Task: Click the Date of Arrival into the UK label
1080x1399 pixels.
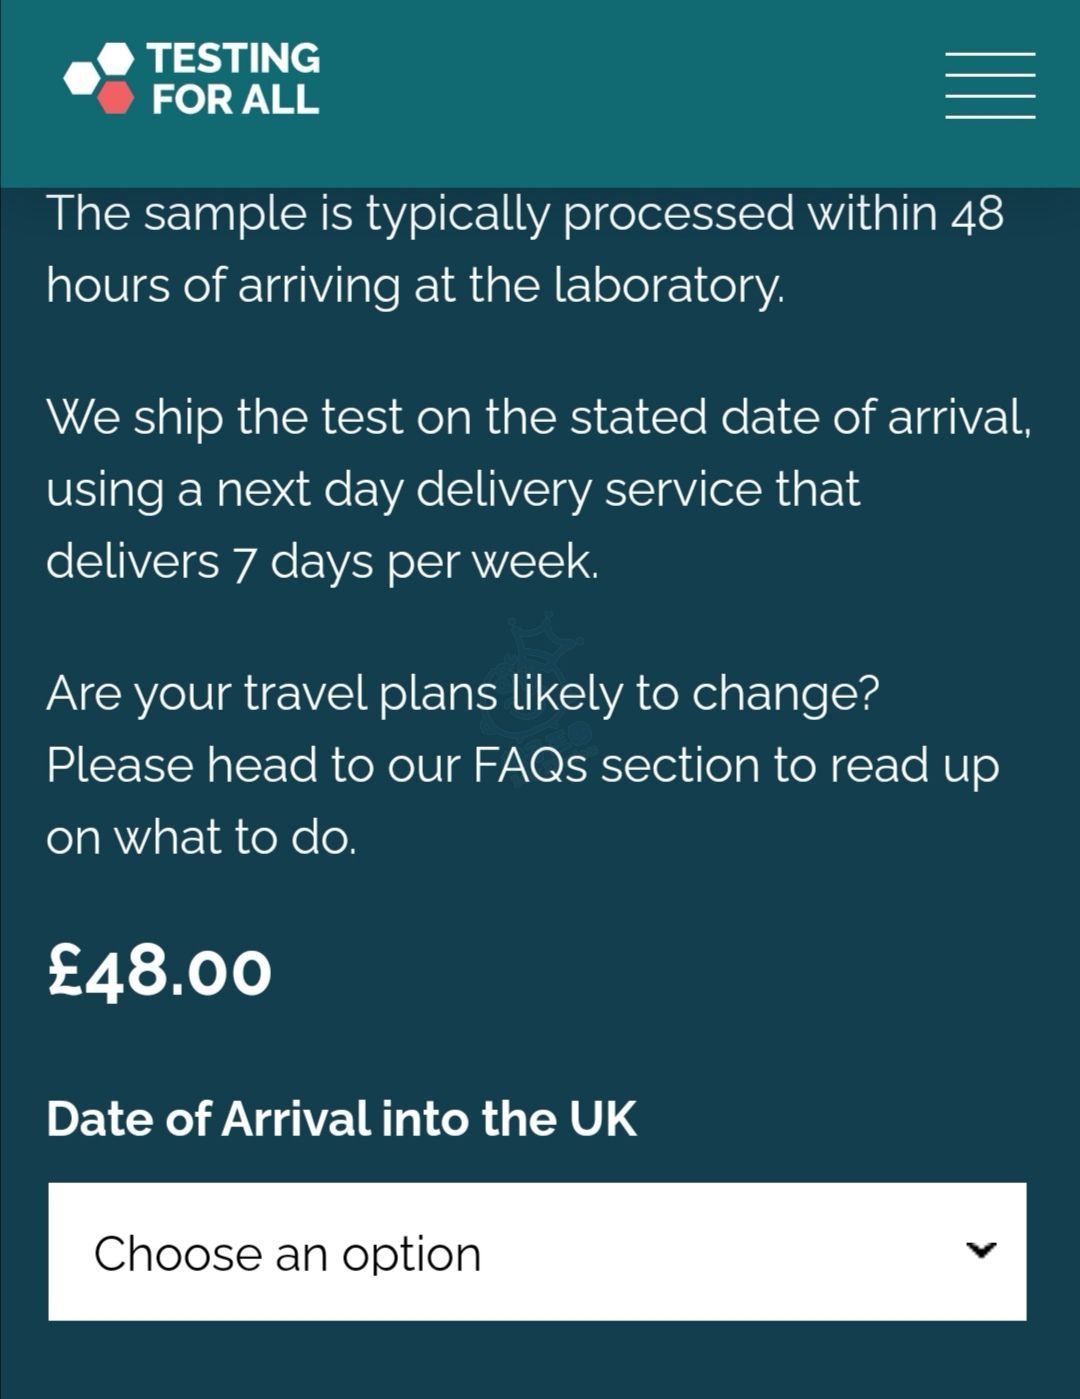Action: (341, 1118)
